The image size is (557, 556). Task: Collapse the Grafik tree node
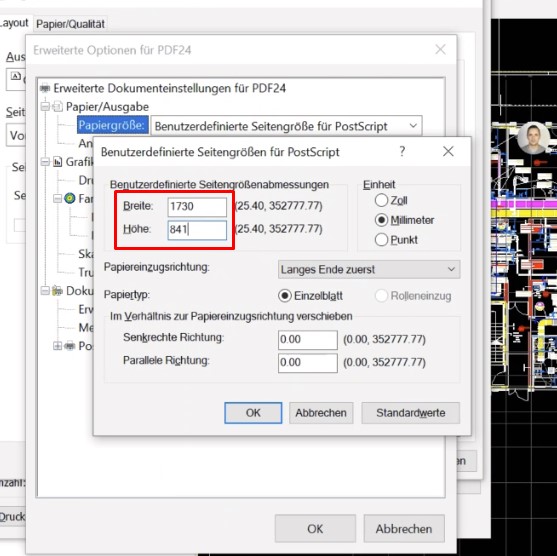(x=45, y=162)
